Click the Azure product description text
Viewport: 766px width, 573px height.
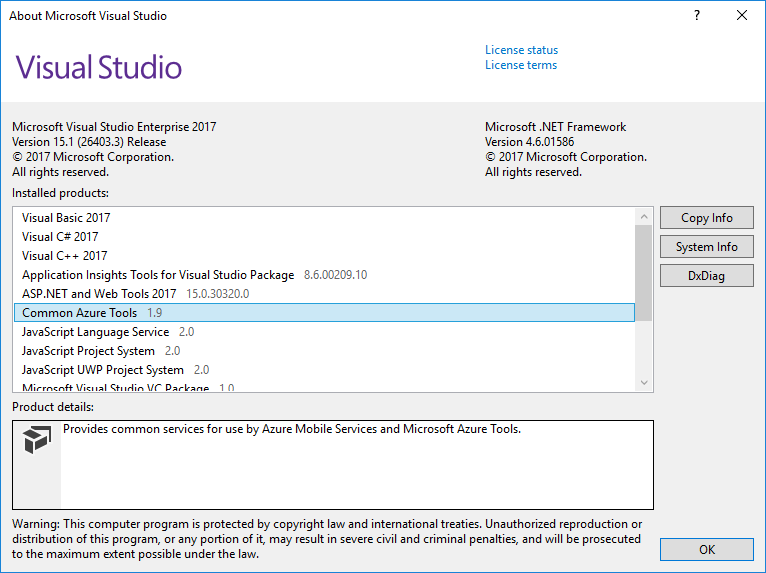pyautogui.click(x=292, y=429)
